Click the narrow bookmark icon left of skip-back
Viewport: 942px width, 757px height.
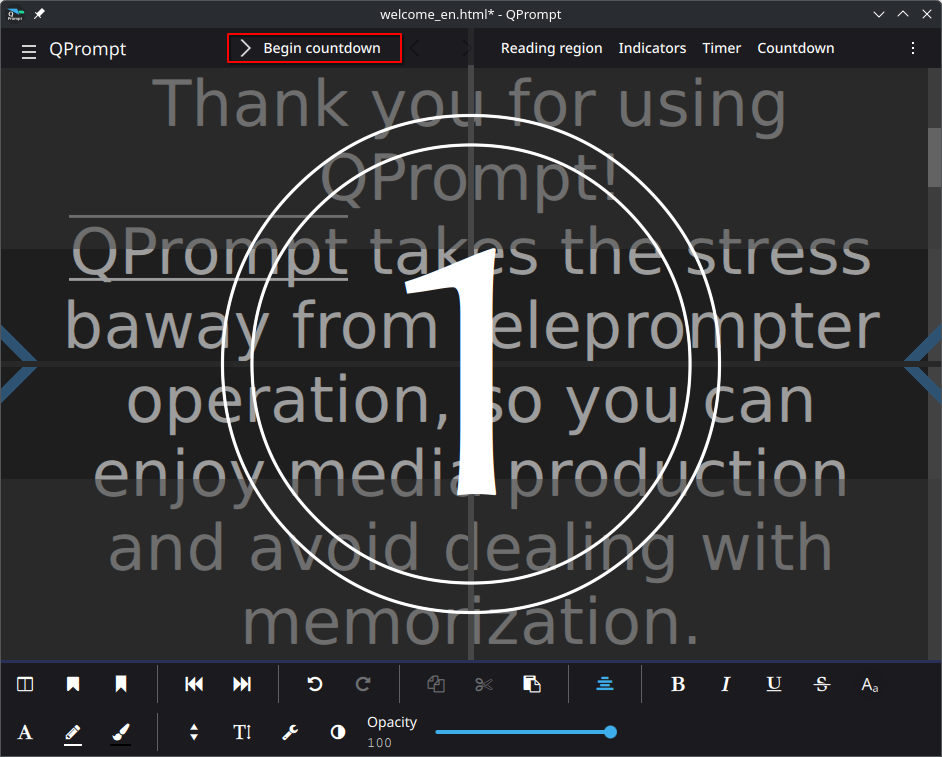click(x=121, y=684)
